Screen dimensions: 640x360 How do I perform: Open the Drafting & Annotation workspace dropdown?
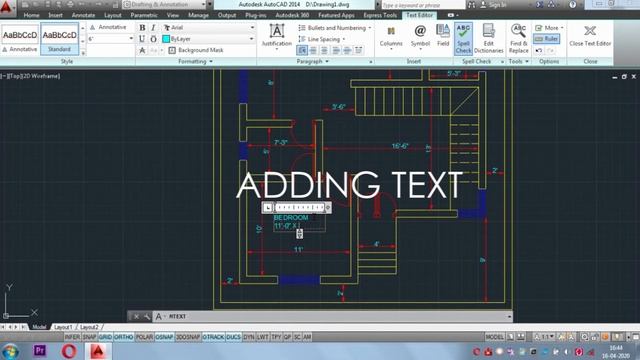[x=164, y=4]
